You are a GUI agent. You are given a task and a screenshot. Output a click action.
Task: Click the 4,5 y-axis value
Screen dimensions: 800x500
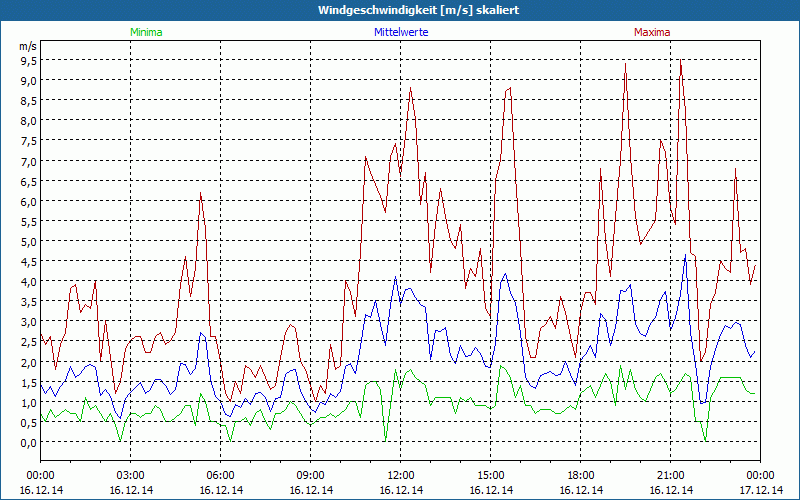29,261
